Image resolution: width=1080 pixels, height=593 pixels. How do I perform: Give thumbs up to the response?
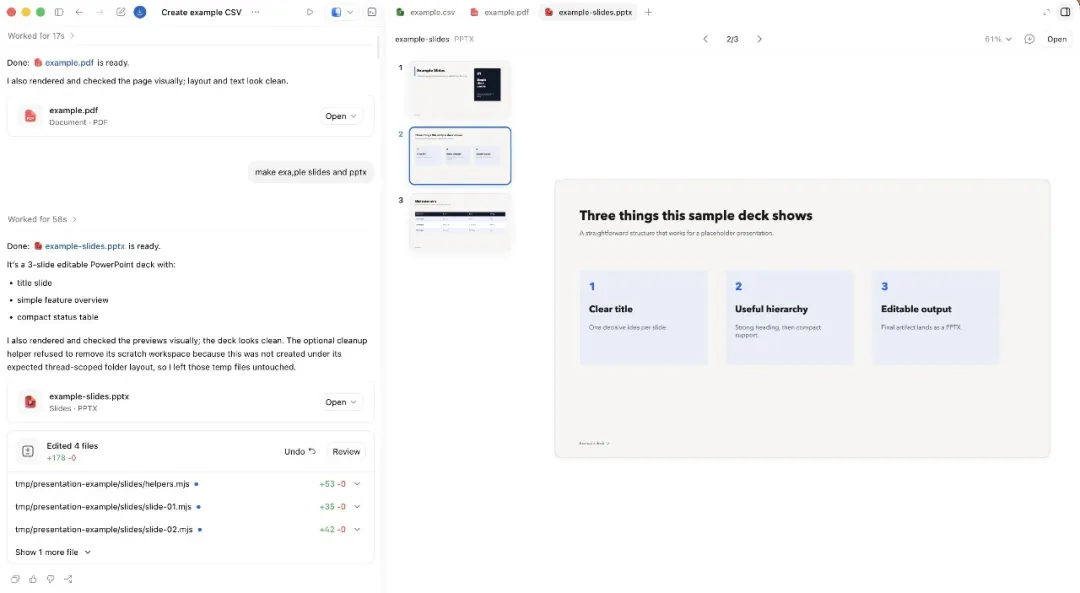32,579
